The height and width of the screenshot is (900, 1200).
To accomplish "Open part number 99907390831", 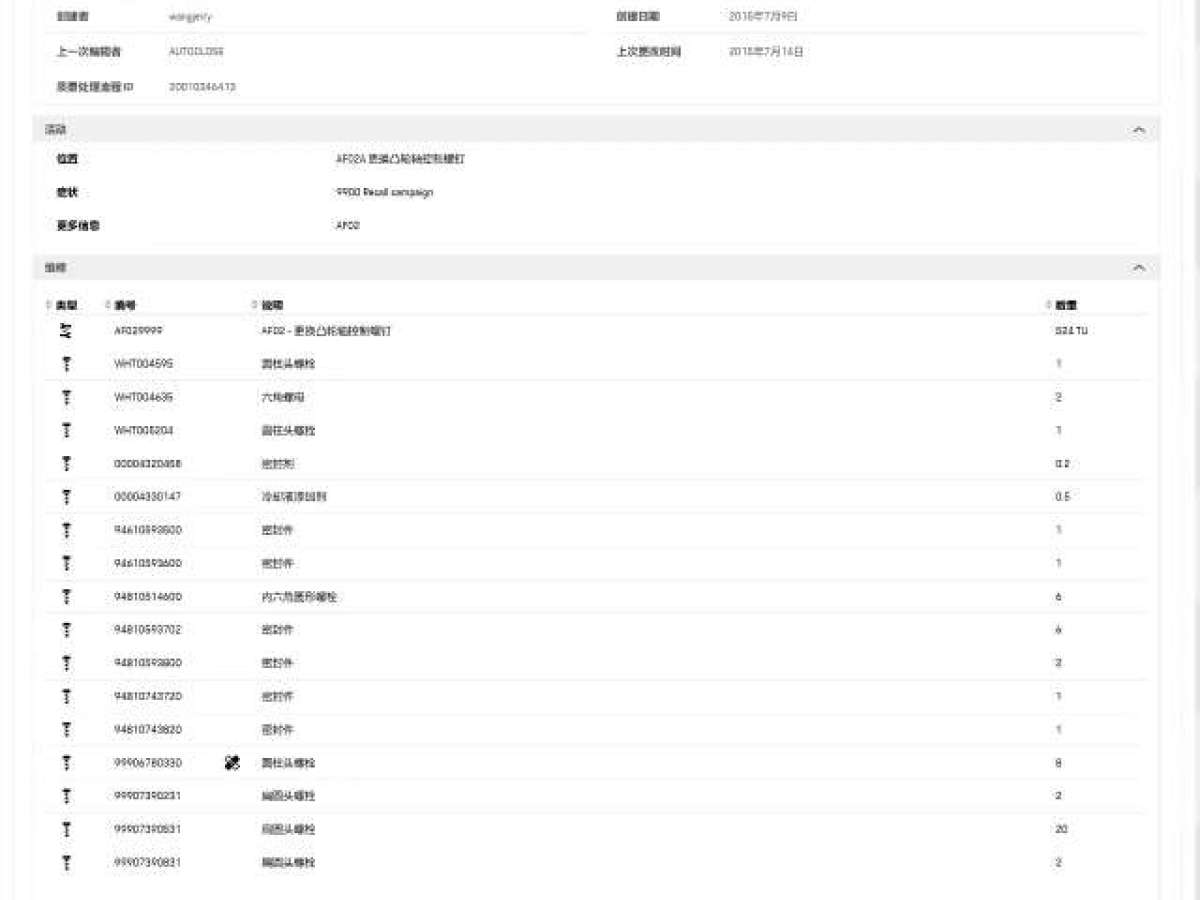I will click(x=148, y=862).
